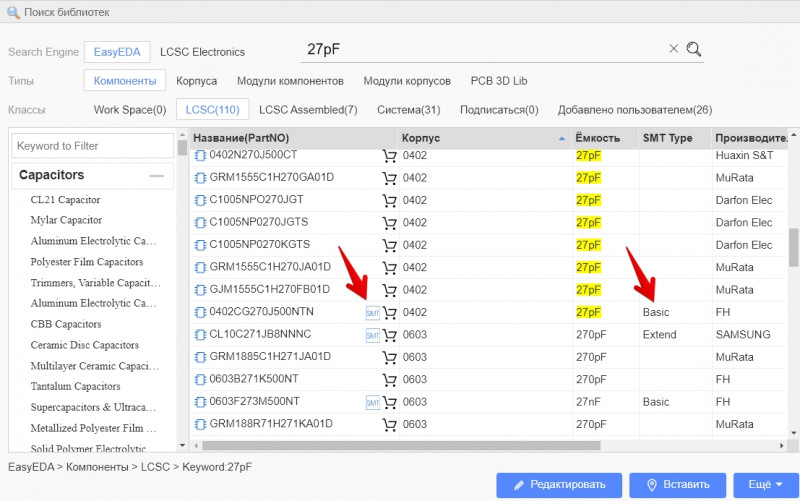Clear the 27pF search text with X
Screen dimensions: 800x501
click(x=673, y=49)
